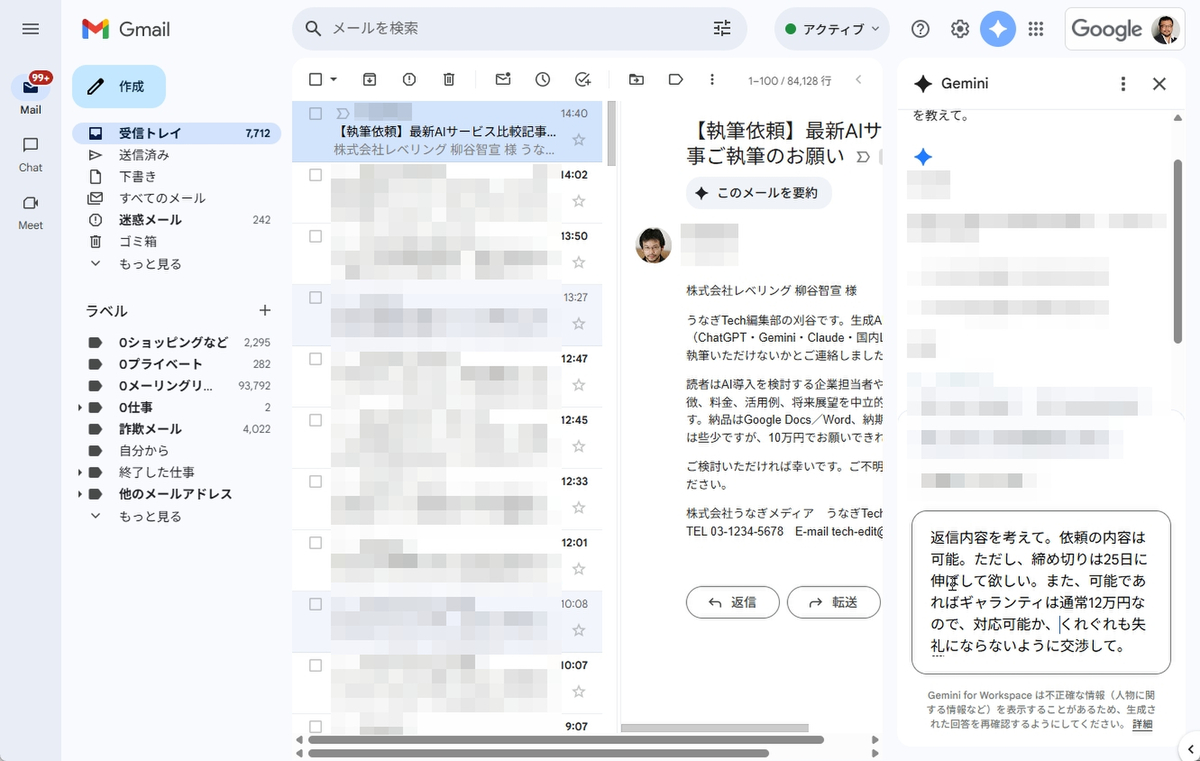Tick checkbox of the 14:02 email
The image size is (1200, 761).
(x=316, y=175)
